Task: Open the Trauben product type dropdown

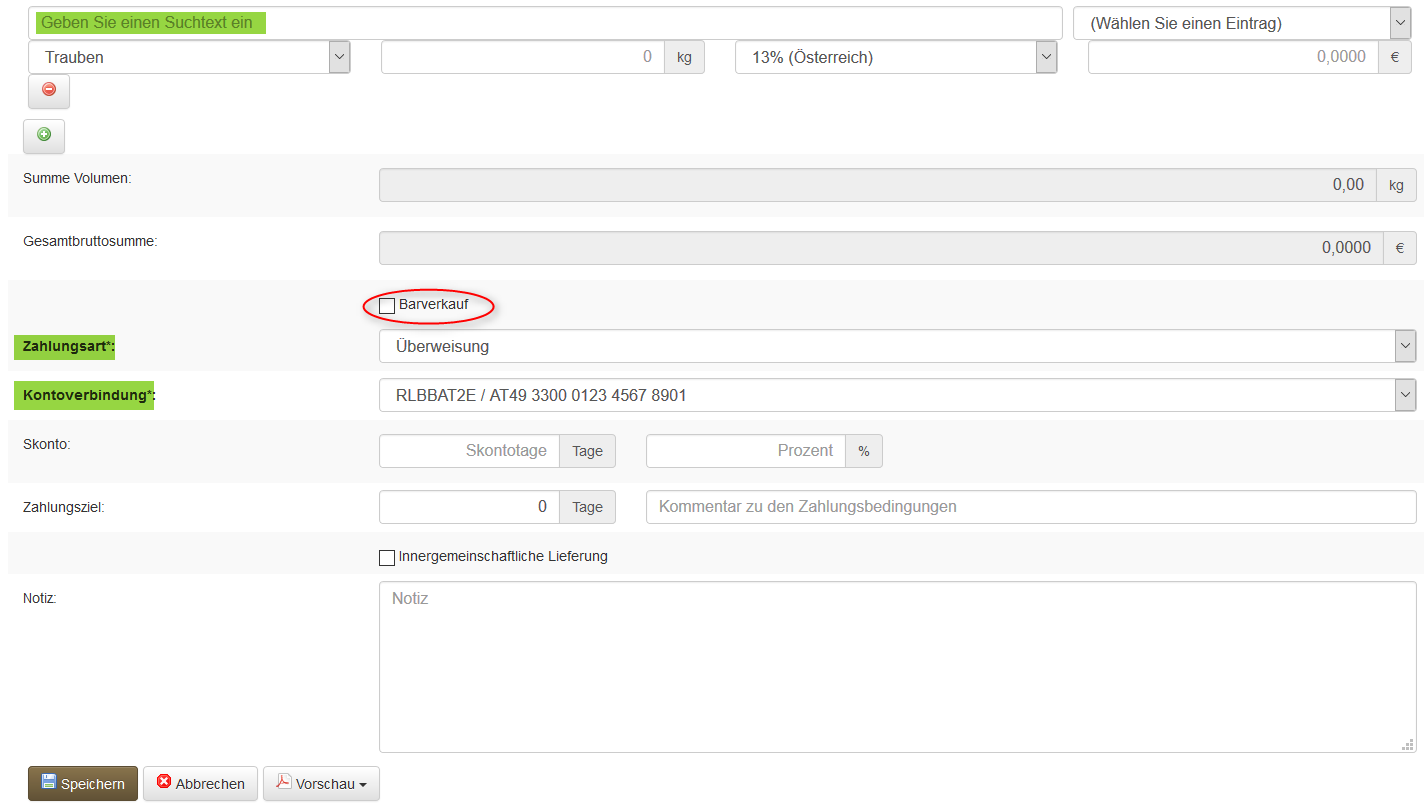Action: pos(190,57)
